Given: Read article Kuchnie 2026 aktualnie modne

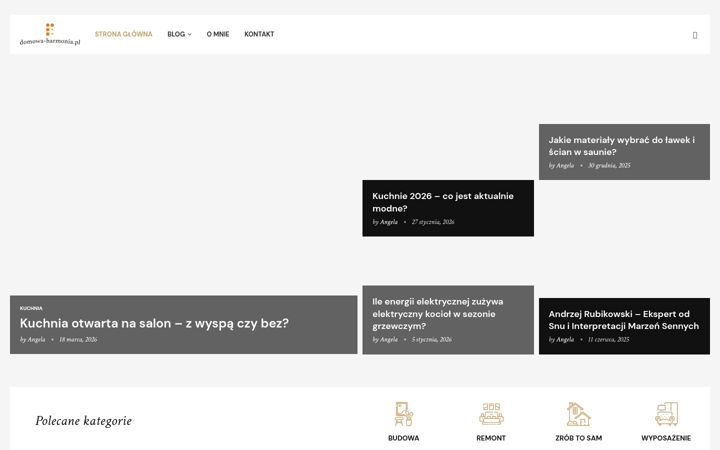Looking at the screenshot, I should pyautogui.click(x=443, y=202).
